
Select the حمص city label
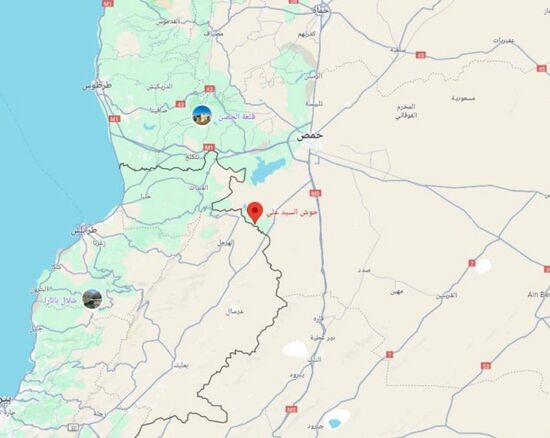pyautogui.click(x=309, y=136)
